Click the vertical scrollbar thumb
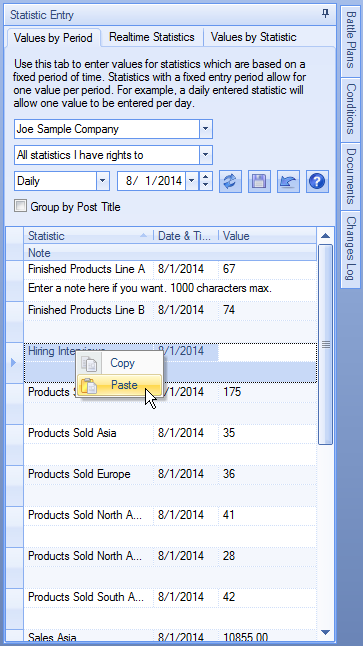 [326, 344]
